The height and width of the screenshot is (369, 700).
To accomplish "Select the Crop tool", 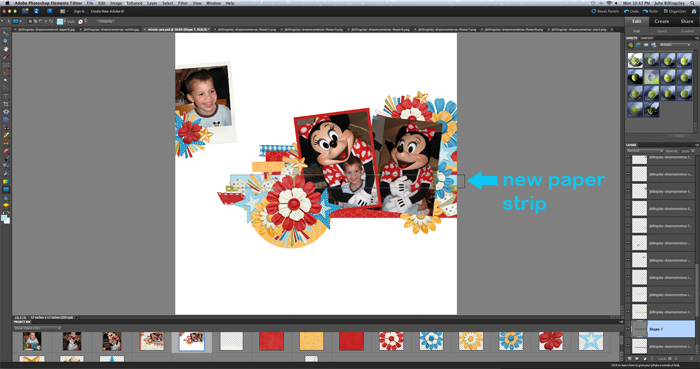I will [6, 104].
